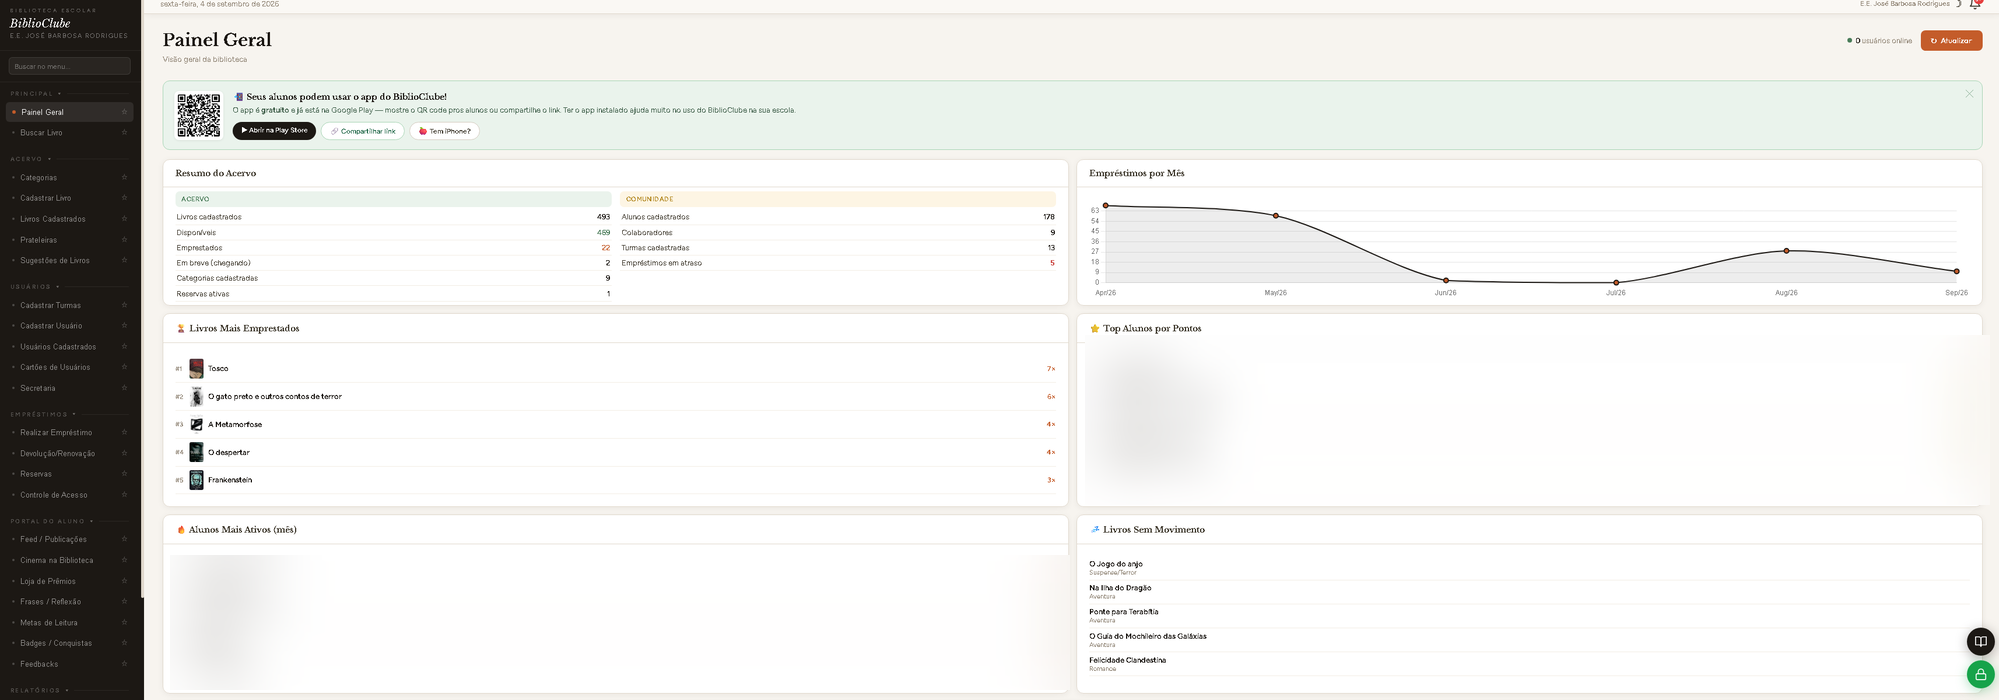Click the star beside Cinema na Biblioteca
This screenshot has width=1999, height=700.
tap(124, 561)
